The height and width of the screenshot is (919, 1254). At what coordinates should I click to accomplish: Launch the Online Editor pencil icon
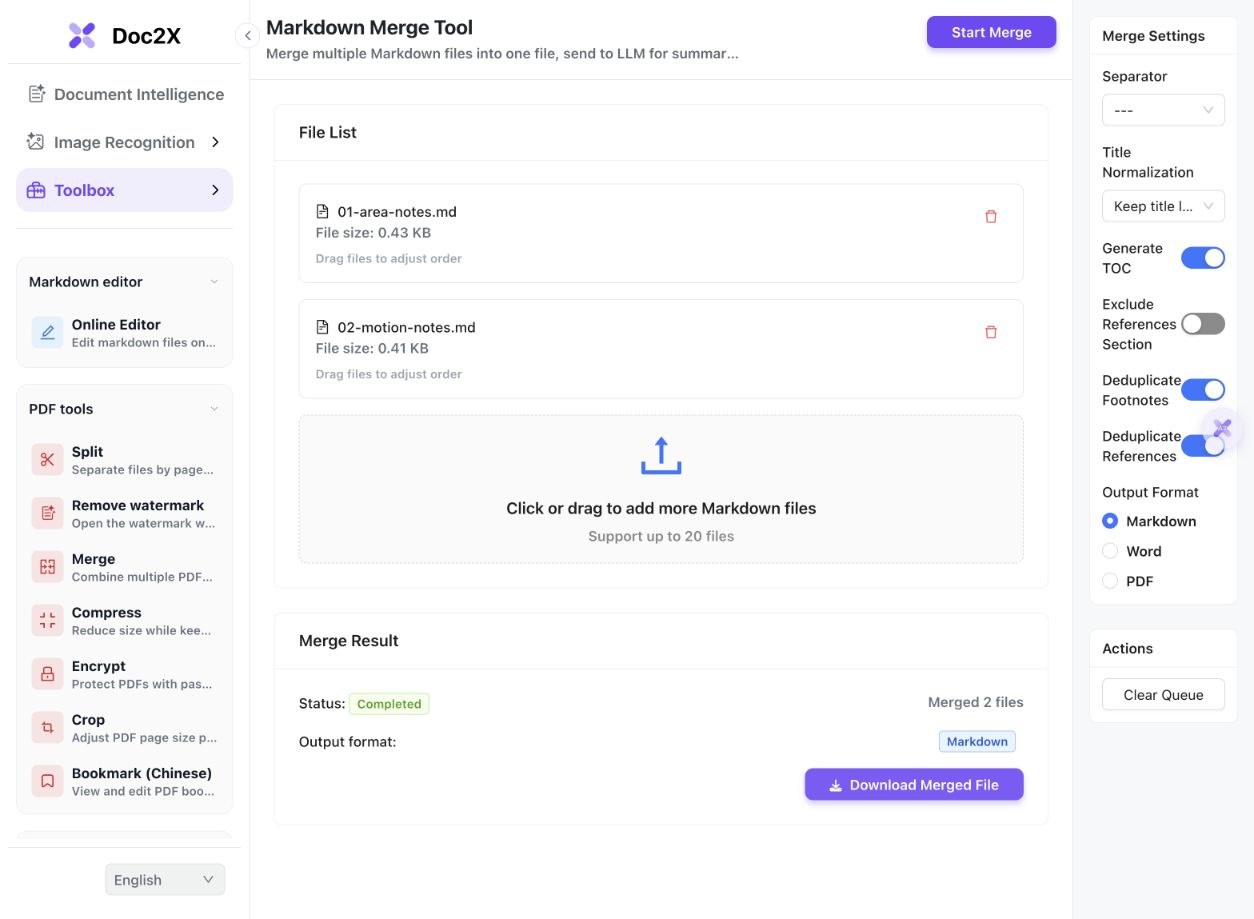47,333
